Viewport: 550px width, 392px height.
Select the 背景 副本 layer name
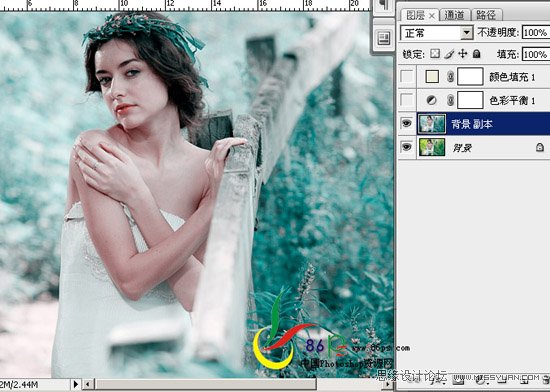point(472,124)
